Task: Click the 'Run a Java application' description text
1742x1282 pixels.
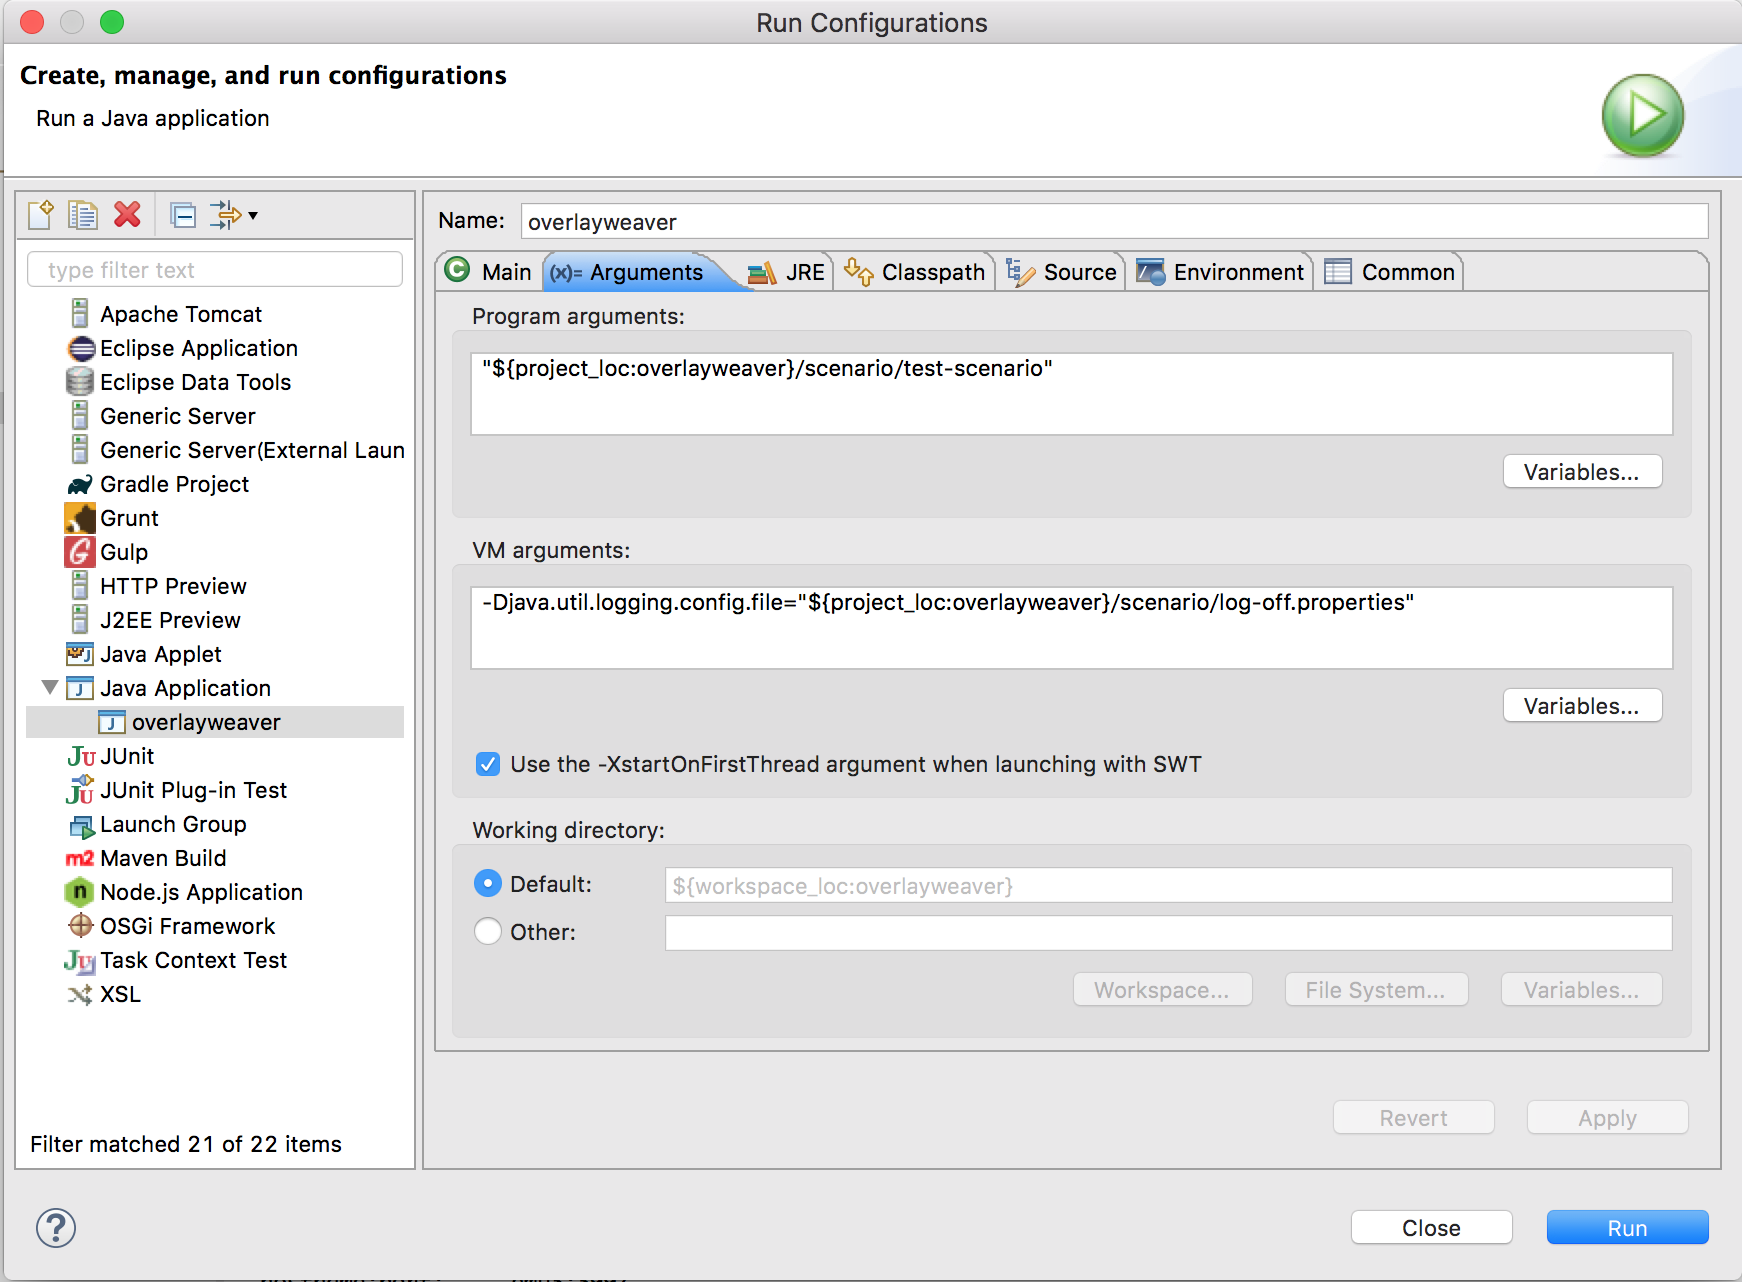Action: click(153, 118)
